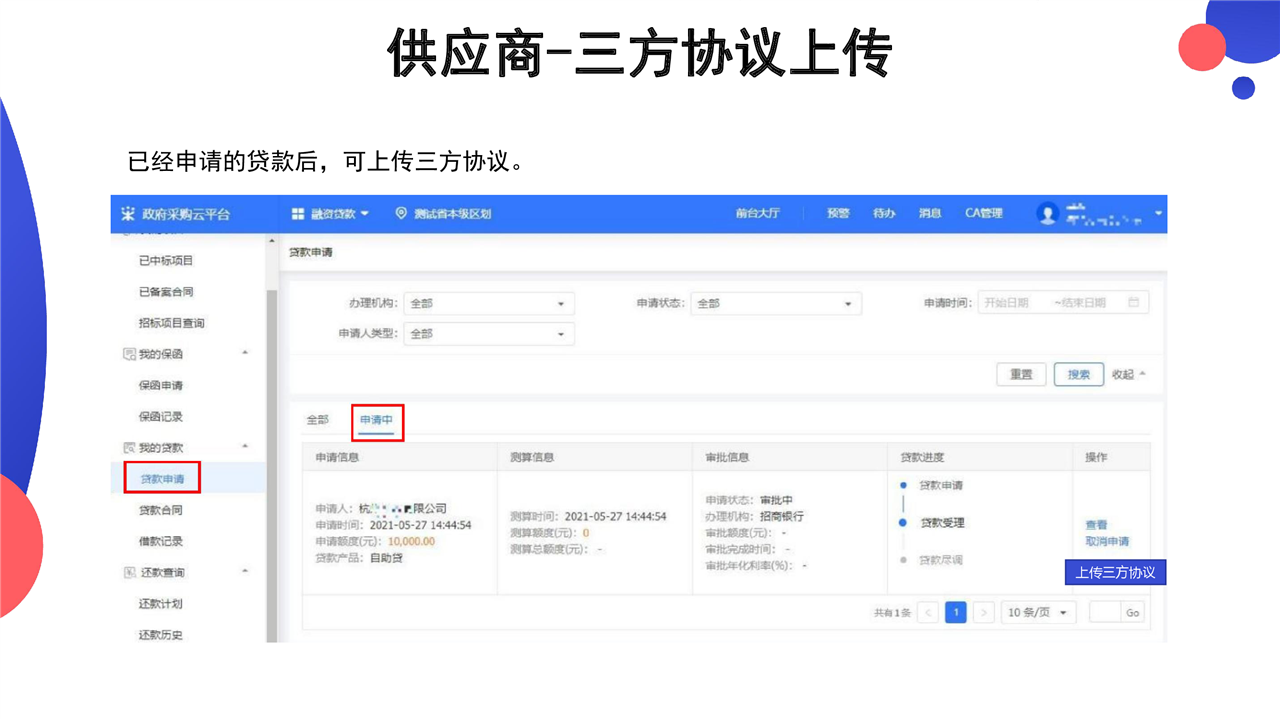Open the 办理机构 dropdown
1280x719 pixels.
488,303
